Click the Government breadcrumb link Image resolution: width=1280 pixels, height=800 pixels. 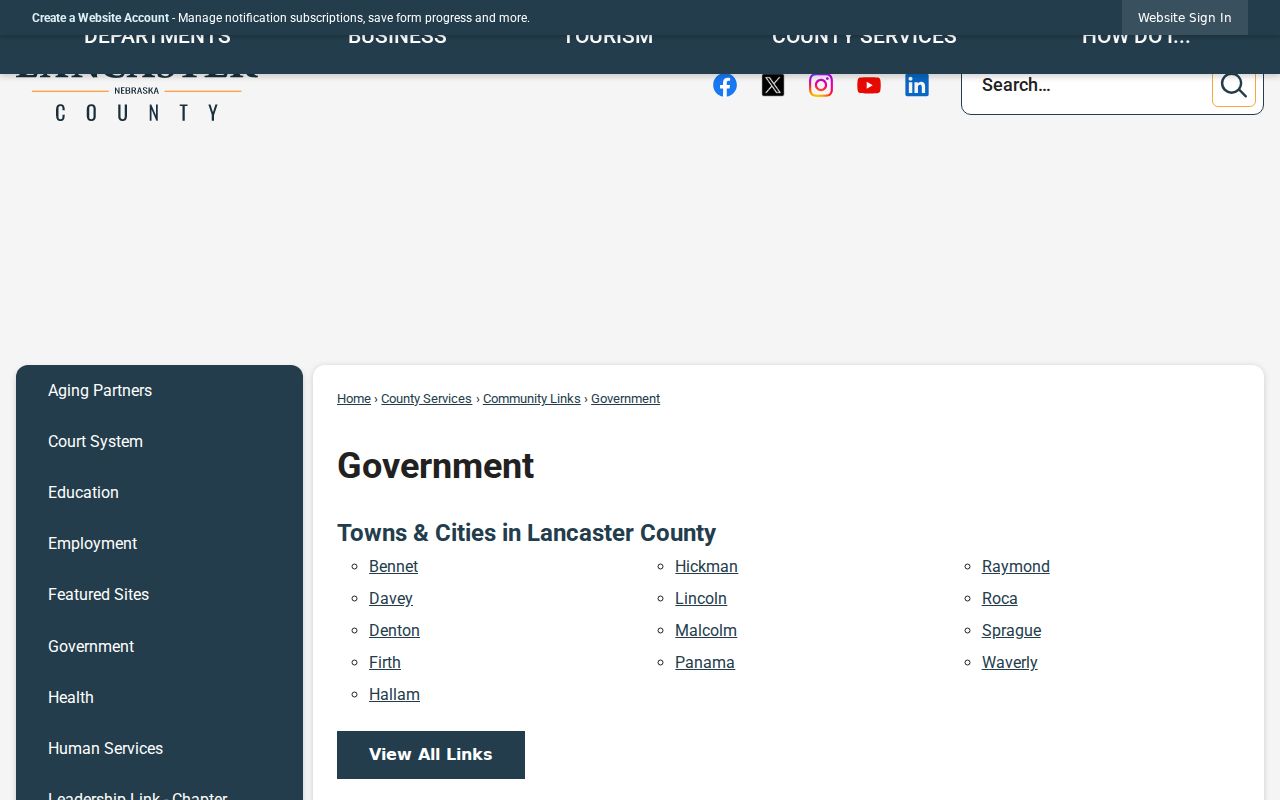coord(625,398)
